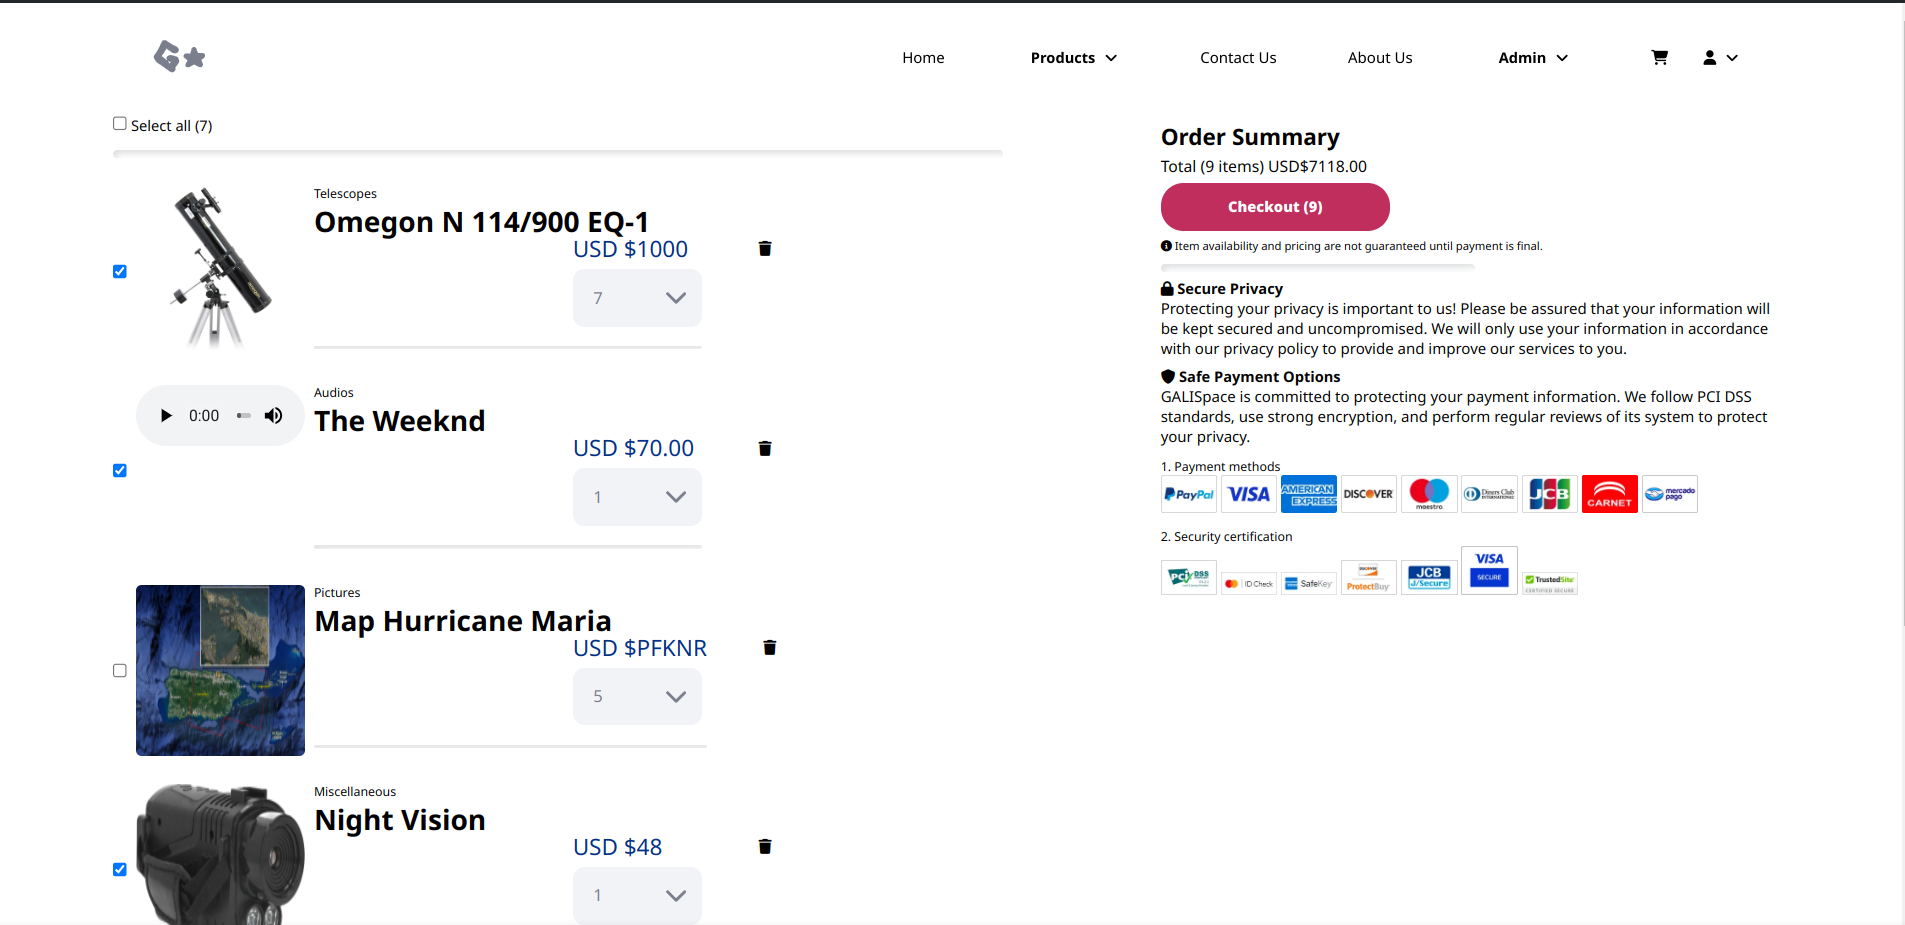Click the Discover payment logo
This screenshot has height=925, width=1905.
[x=1369, y=494]
